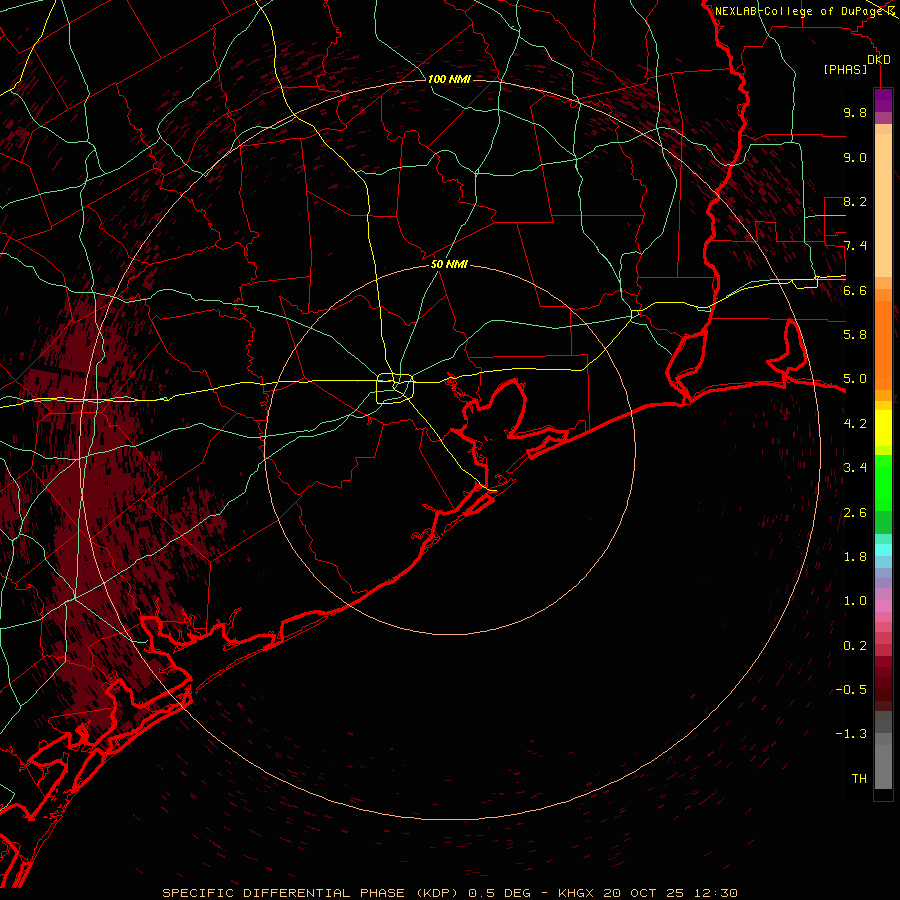Click the 1.8 value on color scale
Viewport: 900px width, 900px height.
tap(855, 557)
